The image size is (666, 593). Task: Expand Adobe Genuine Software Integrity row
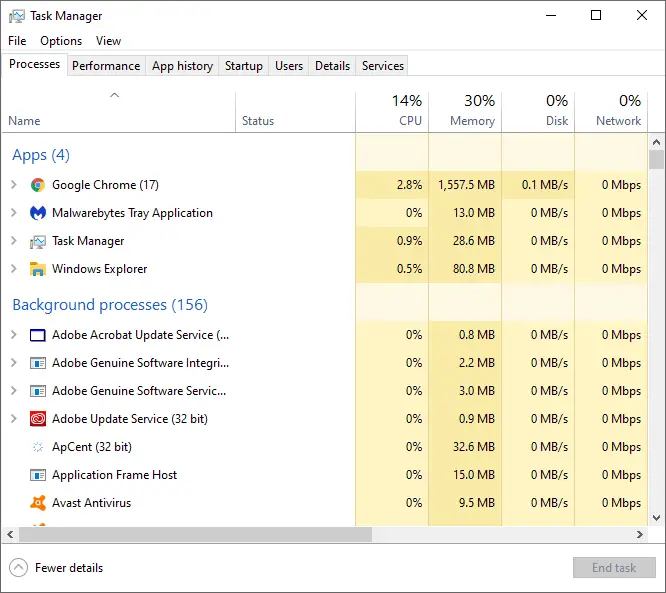tap(14, 363)
